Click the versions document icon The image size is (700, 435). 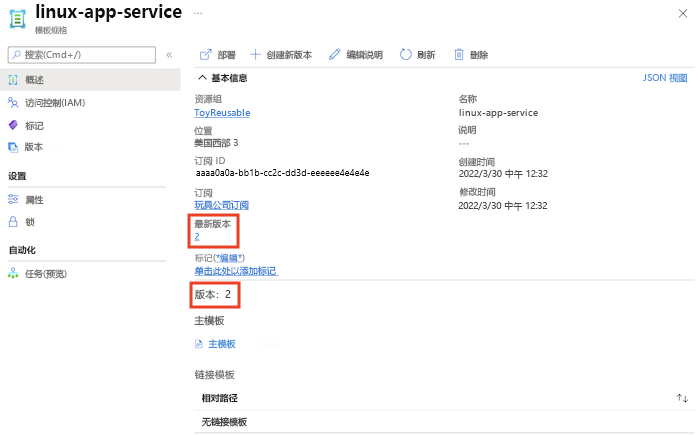pyautogui.click(x=13, y=147)
